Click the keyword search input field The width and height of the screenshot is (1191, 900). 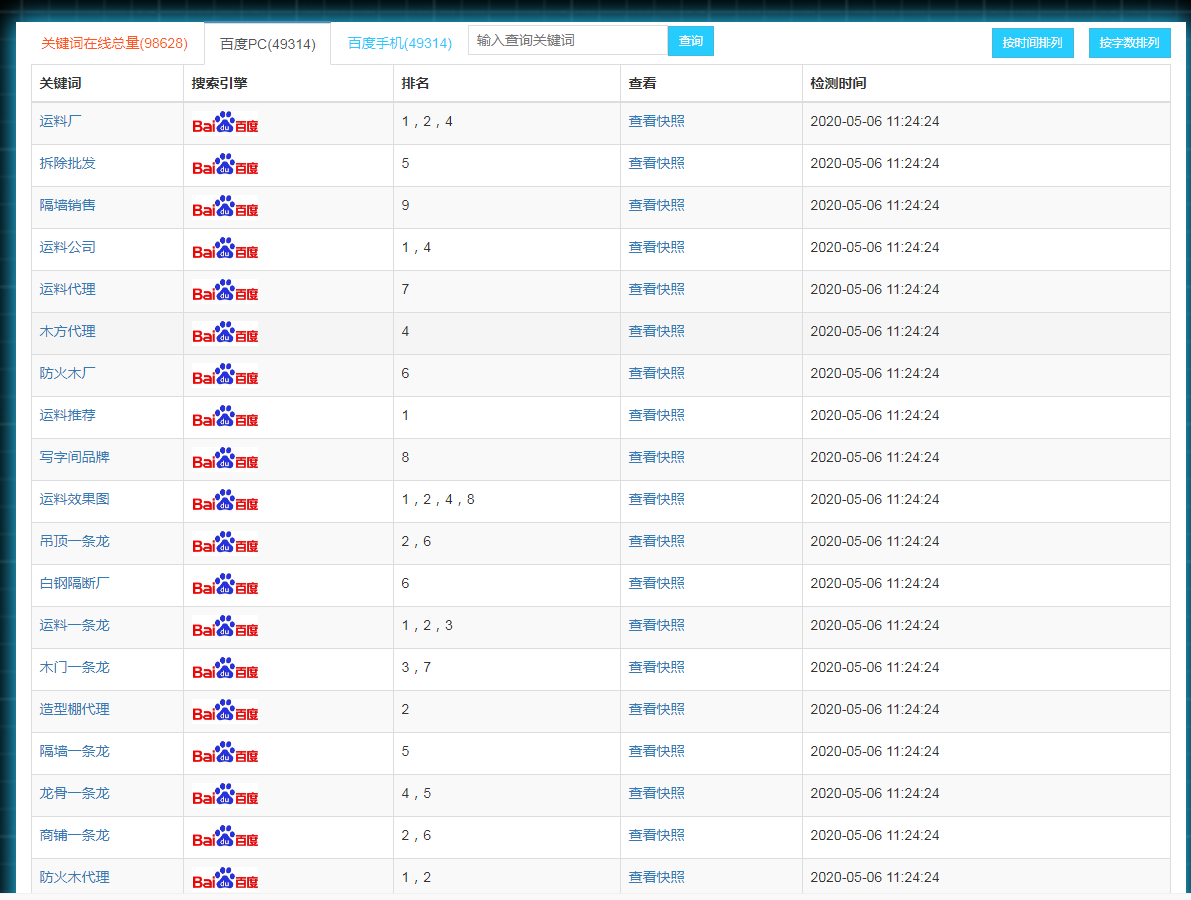[567, 41]
